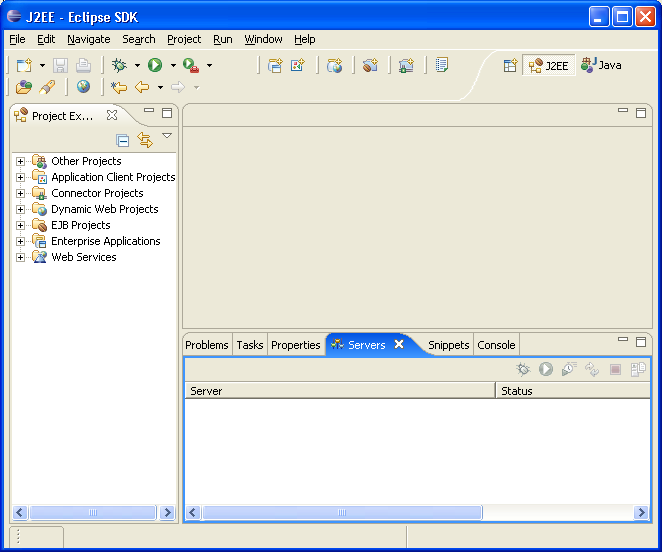Switch to the Java perspective
Image resolution: width=662 pixels, height=552 pixels.
tap(601, 65)
